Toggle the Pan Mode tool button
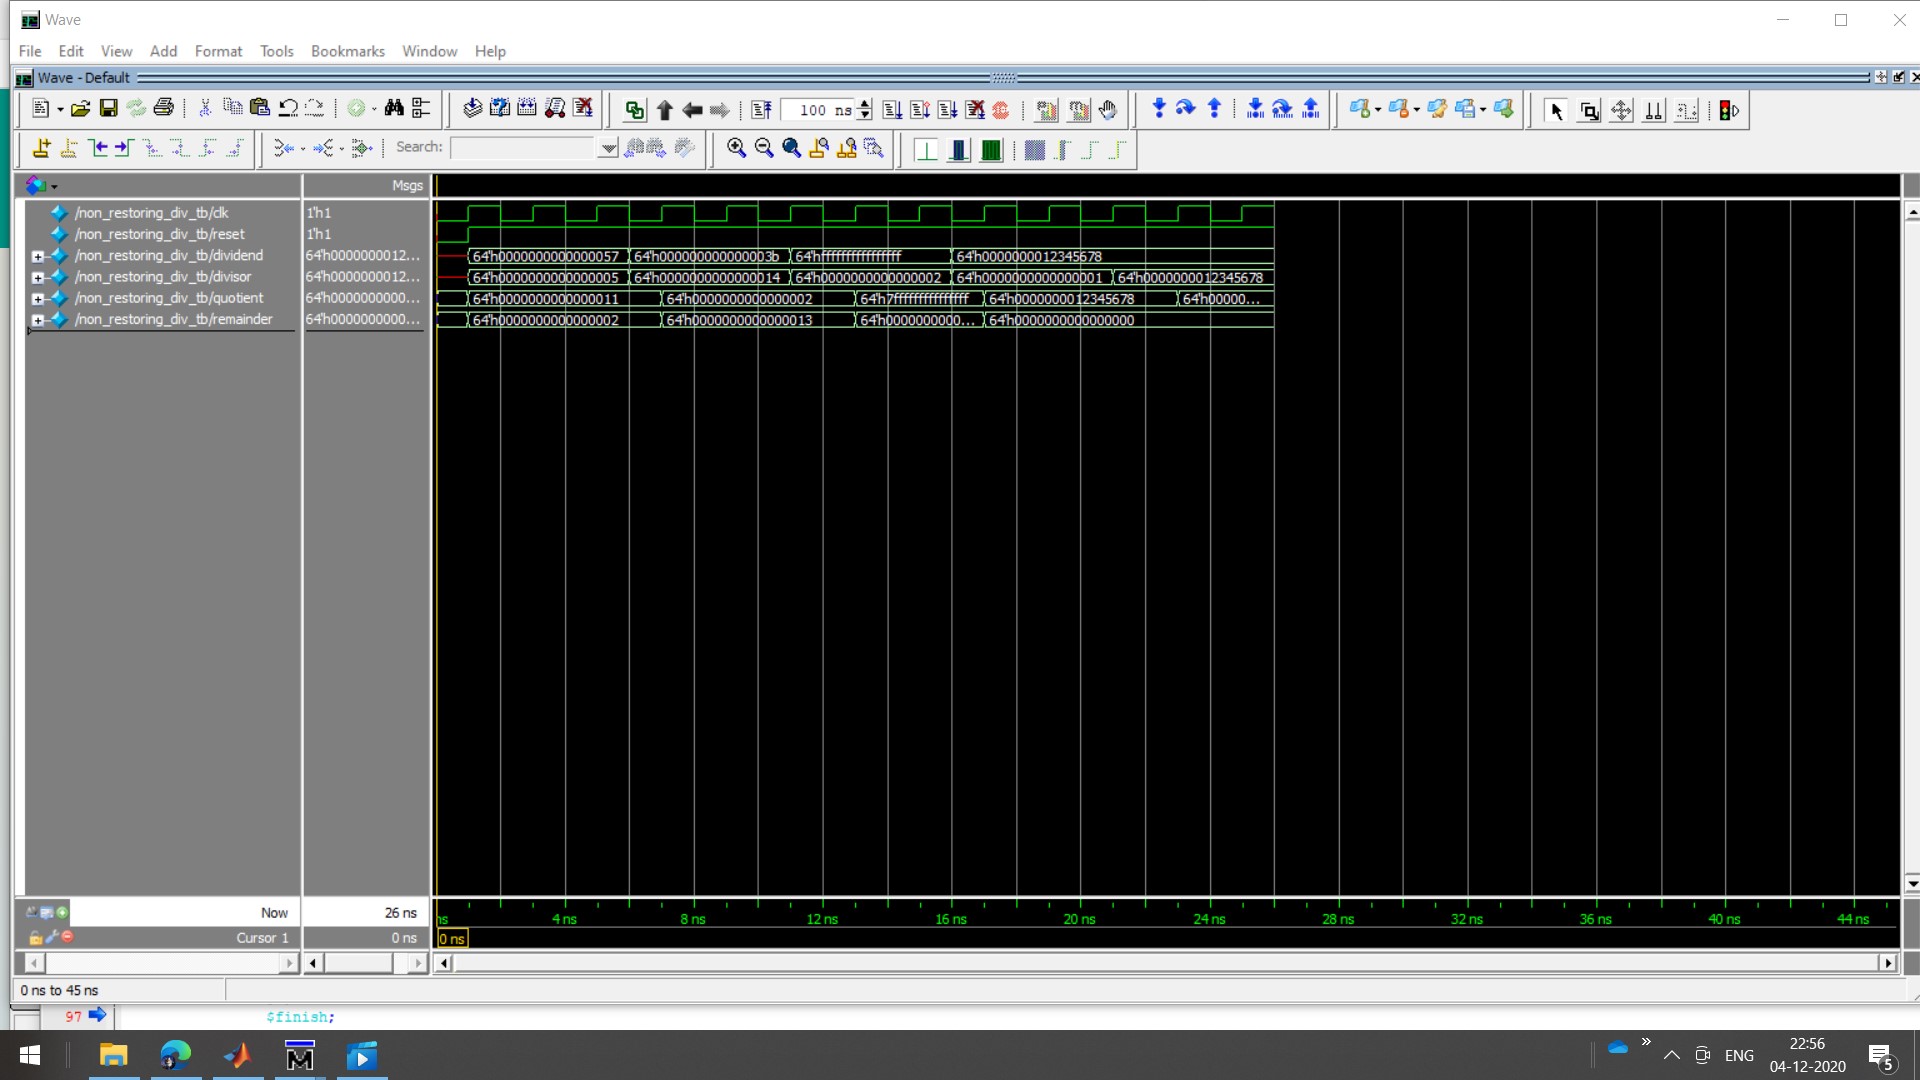Image resolution: width=1920 pixels, height=1080 pixels. pyautogui.click(x=1621, y=110)
